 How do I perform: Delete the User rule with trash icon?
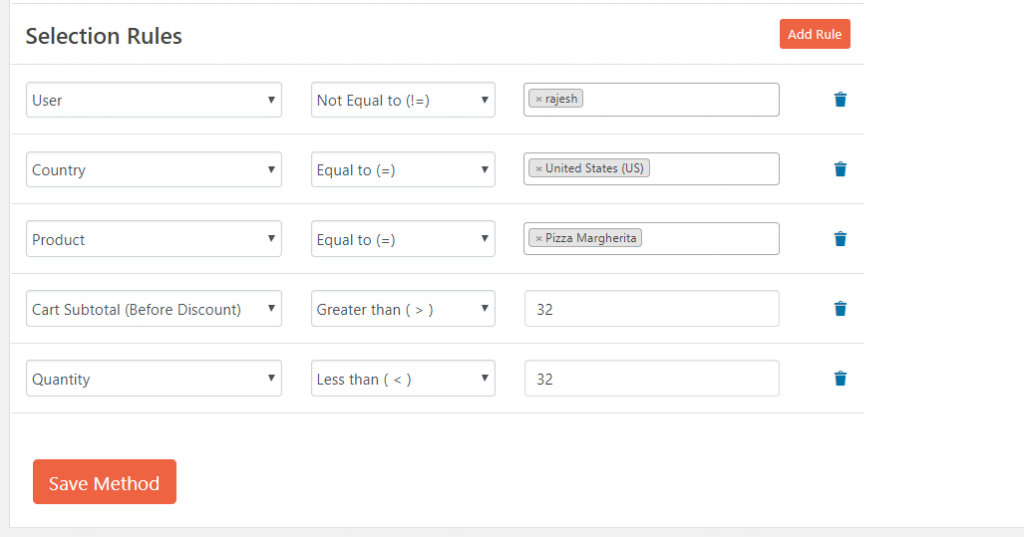[840, 100]
